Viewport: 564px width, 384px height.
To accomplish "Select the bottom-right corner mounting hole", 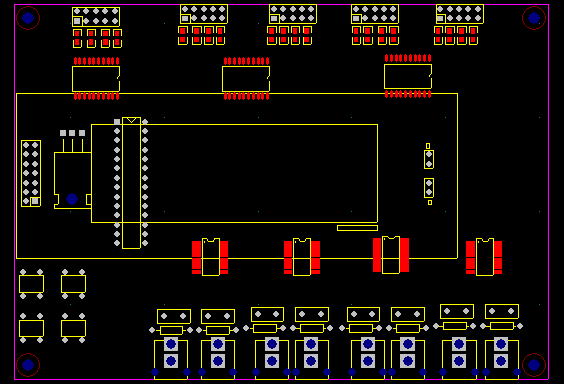I will (534, 365).
